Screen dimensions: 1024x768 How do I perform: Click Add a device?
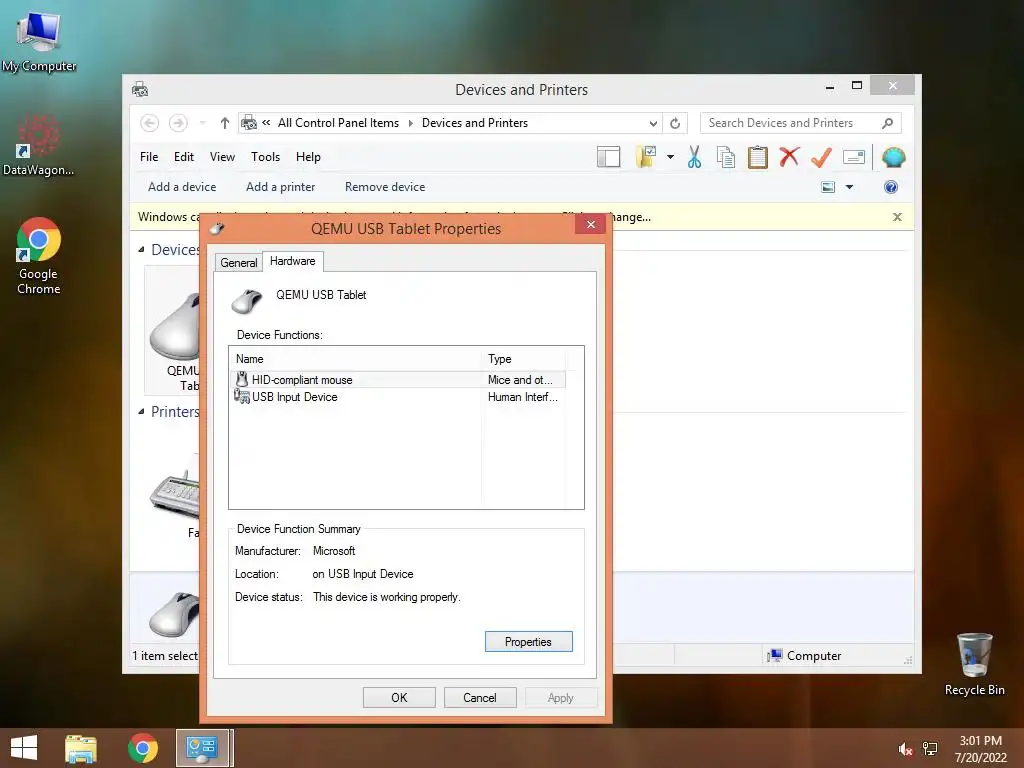pyautogui.click(x=182, y=187)
